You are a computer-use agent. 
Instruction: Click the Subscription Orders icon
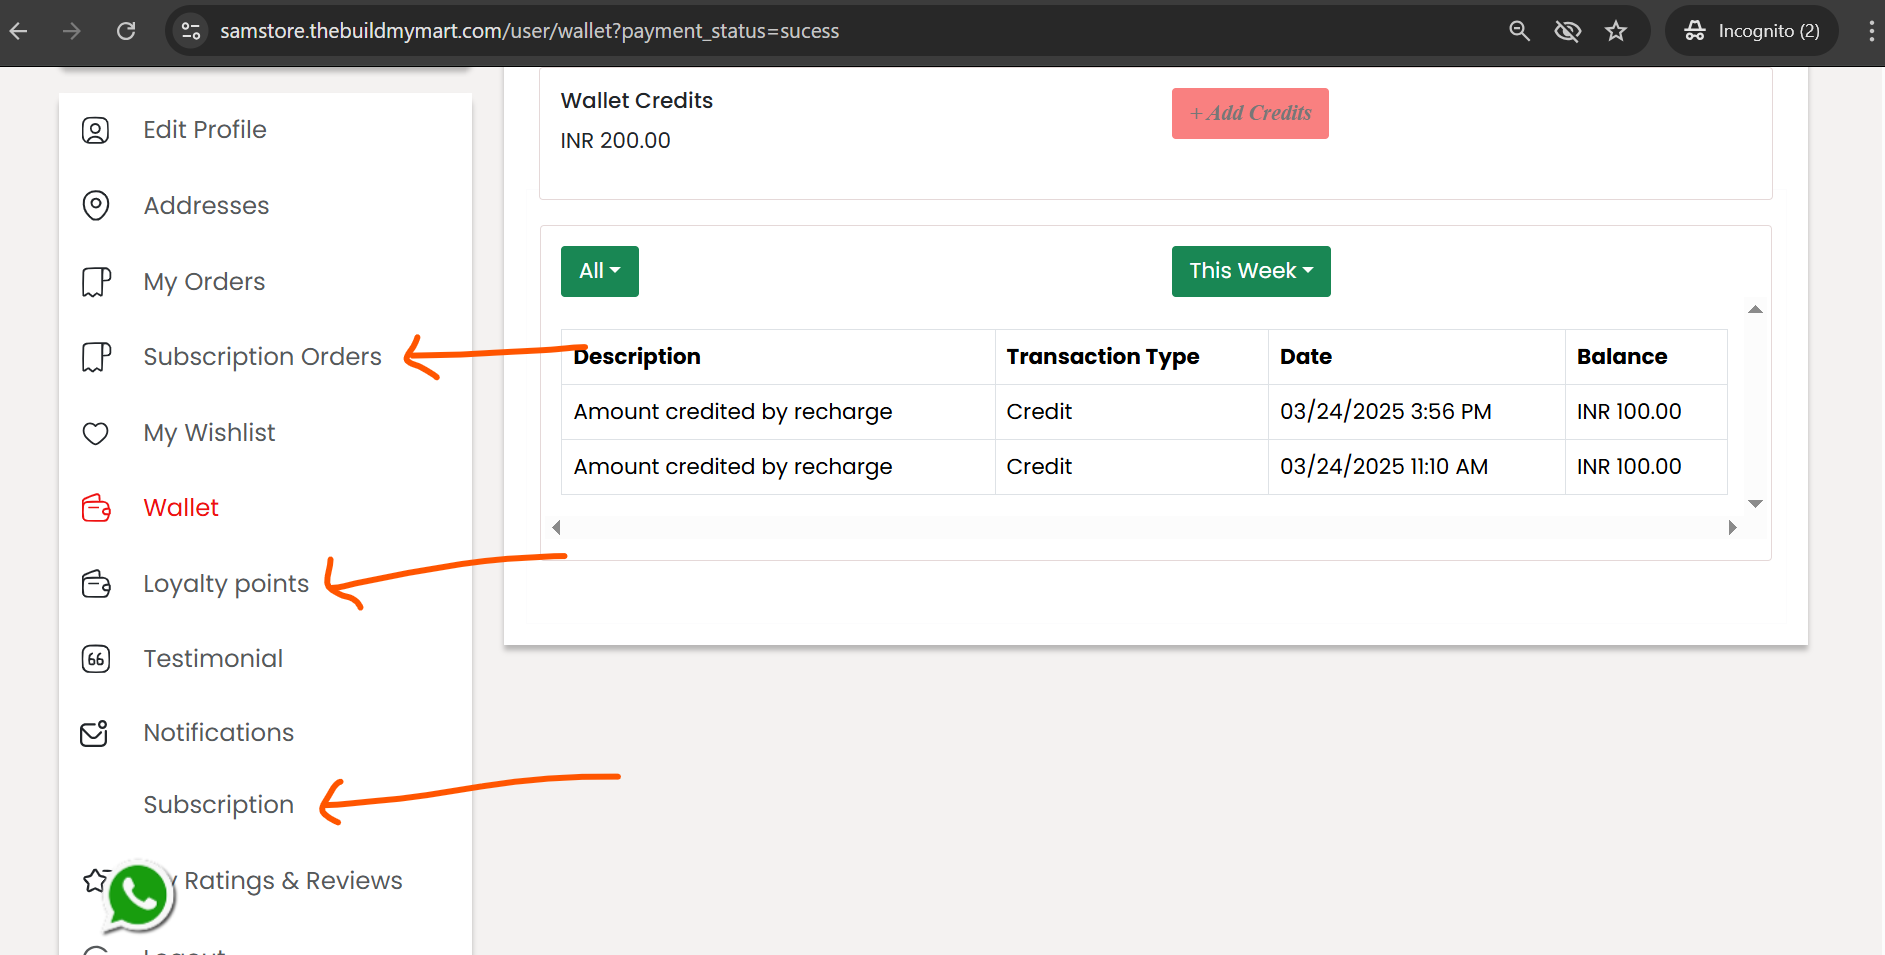click(x=96, y=357)
